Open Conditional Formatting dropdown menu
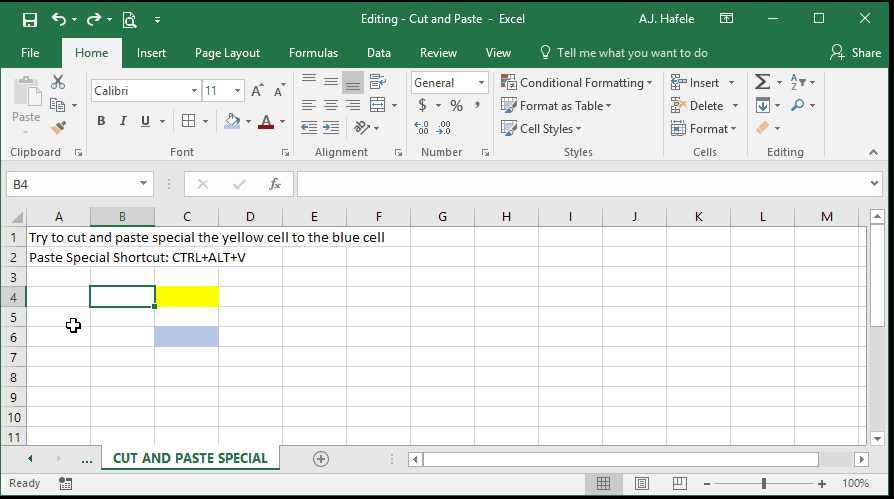The width and height of the screenshot is (894, 499). pos(576,83)
